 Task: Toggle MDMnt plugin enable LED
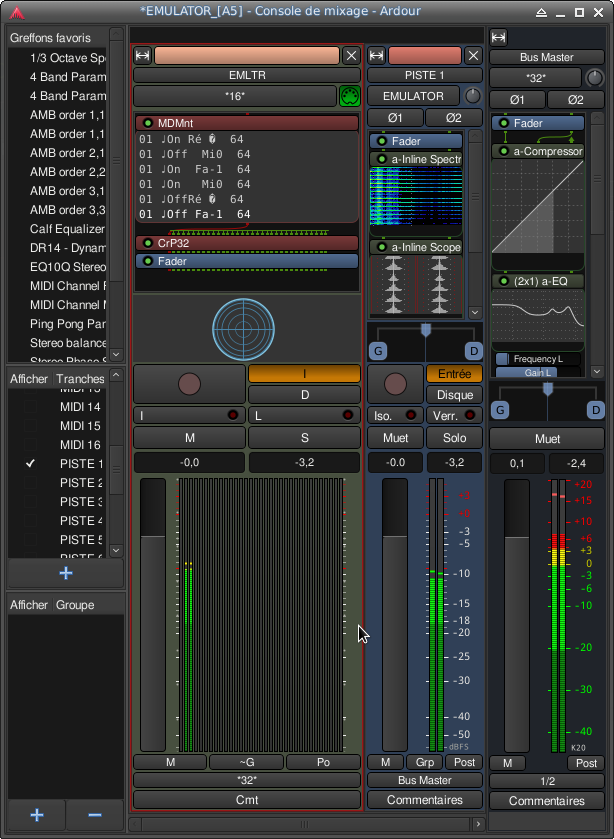coord(148,124)
